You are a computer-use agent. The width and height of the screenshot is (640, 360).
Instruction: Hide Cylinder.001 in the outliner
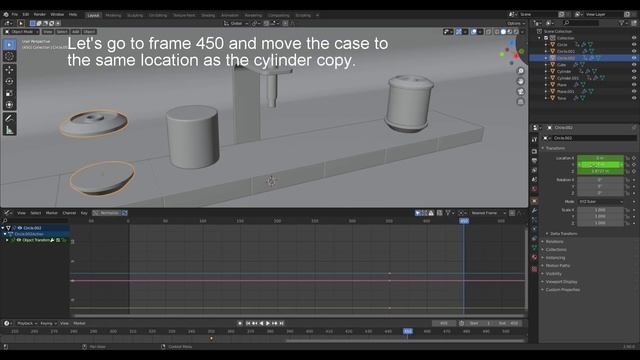pos(634,78)
